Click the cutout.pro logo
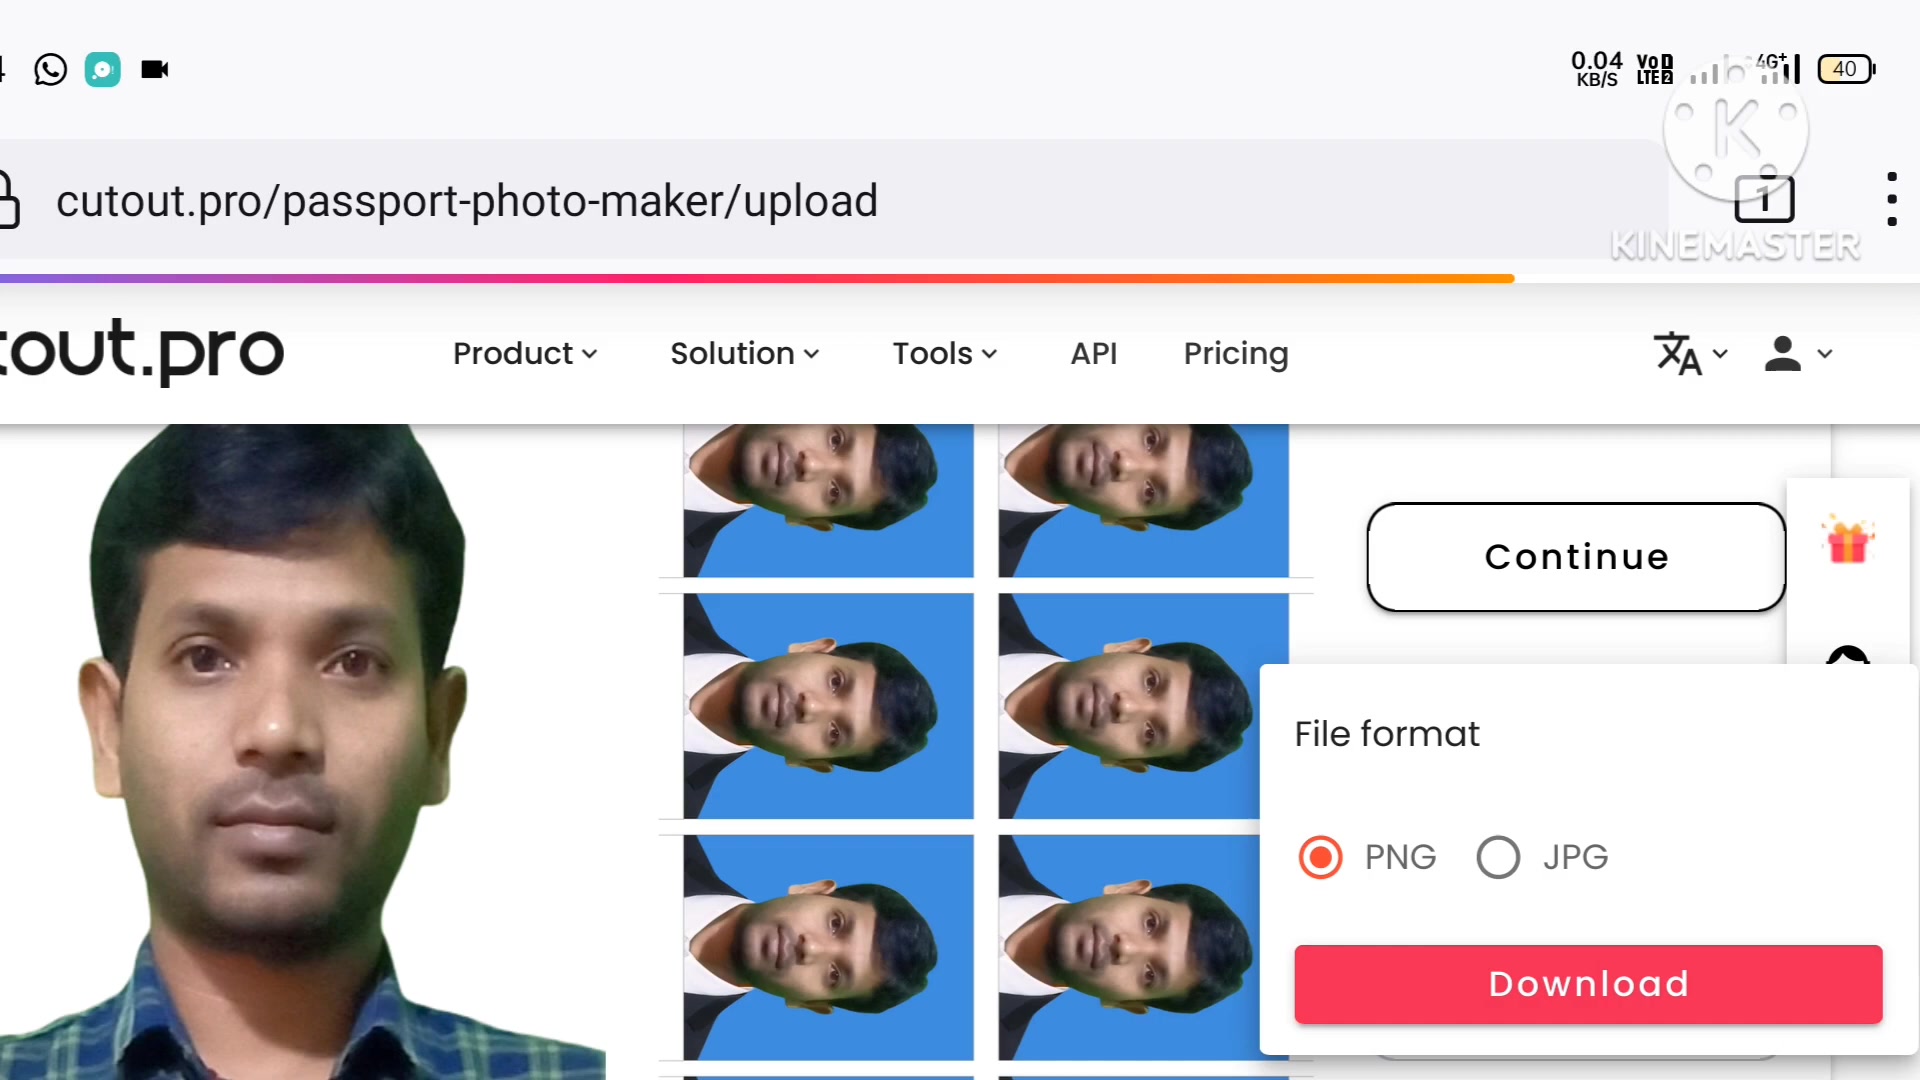This screenshot has height=1080, width=1920. pos(140,352)
